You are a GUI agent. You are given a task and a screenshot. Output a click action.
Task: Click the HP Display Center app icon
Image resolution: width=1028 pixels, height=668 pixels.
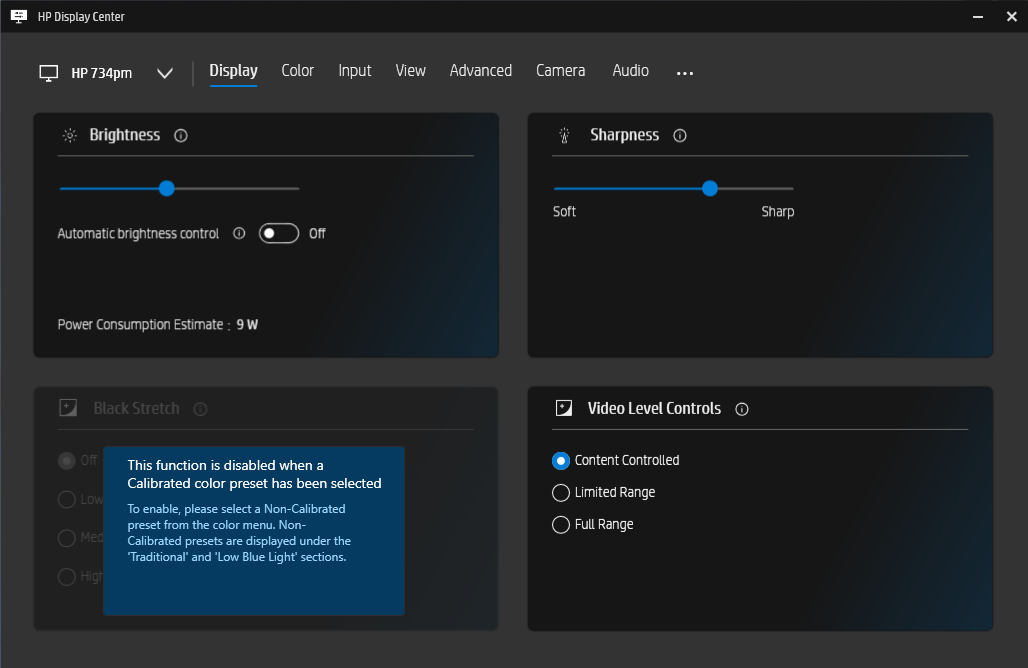[18, 16]
